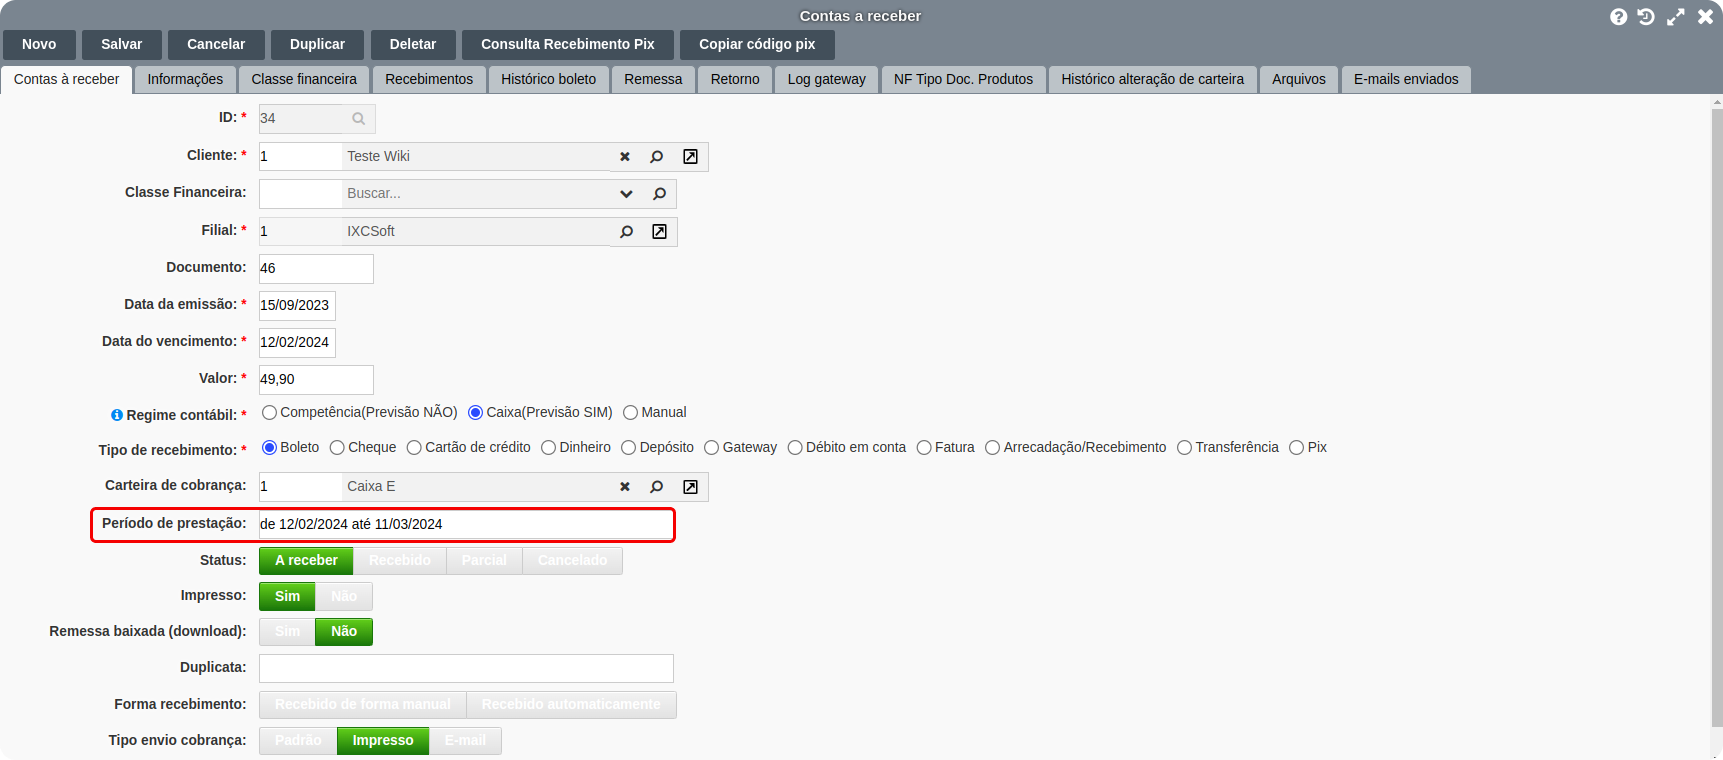Click the Valor input field

tap(316, 380)
